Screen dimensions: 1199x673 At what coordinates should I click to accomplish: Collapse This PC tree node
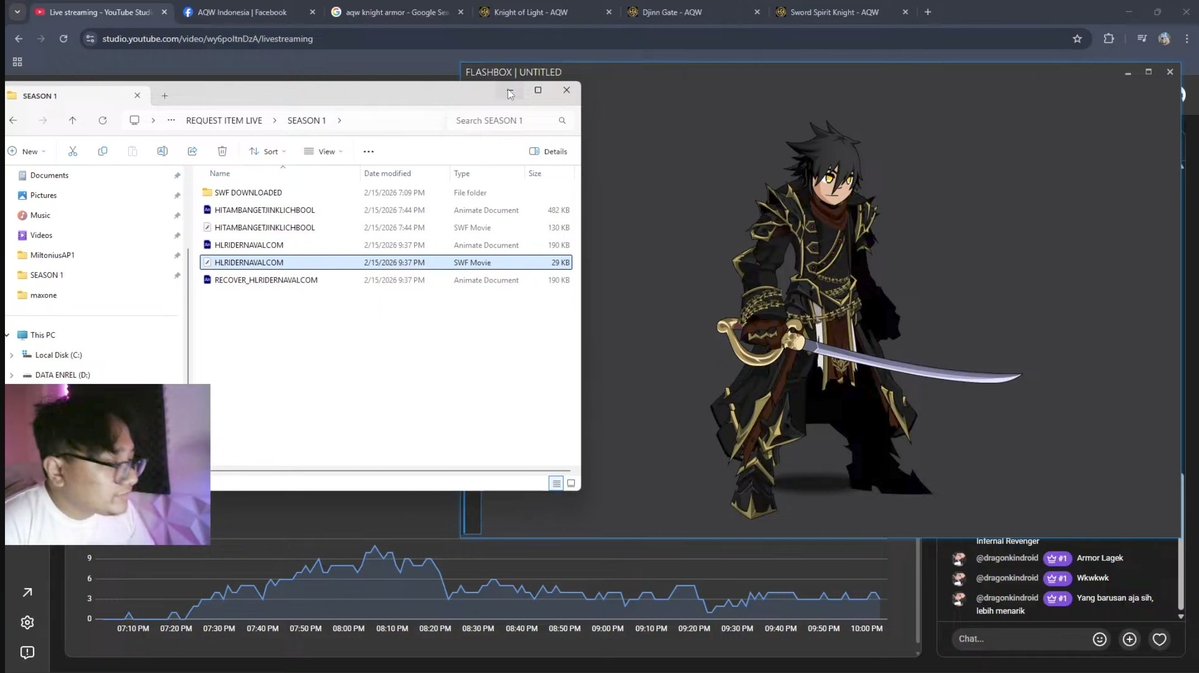[x=8, y=335]
